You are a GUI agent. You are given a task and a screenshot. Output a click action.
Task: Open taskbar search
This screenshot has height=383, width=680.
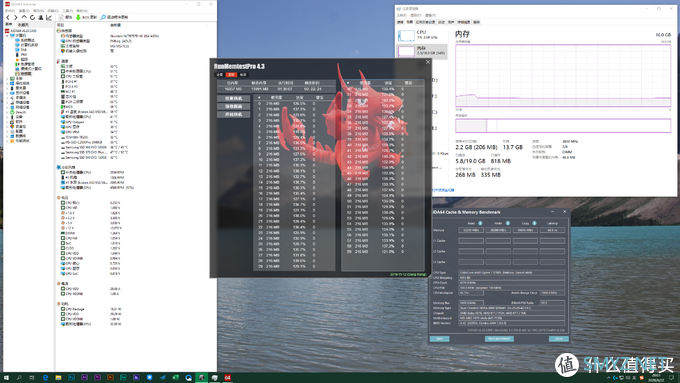19,378
